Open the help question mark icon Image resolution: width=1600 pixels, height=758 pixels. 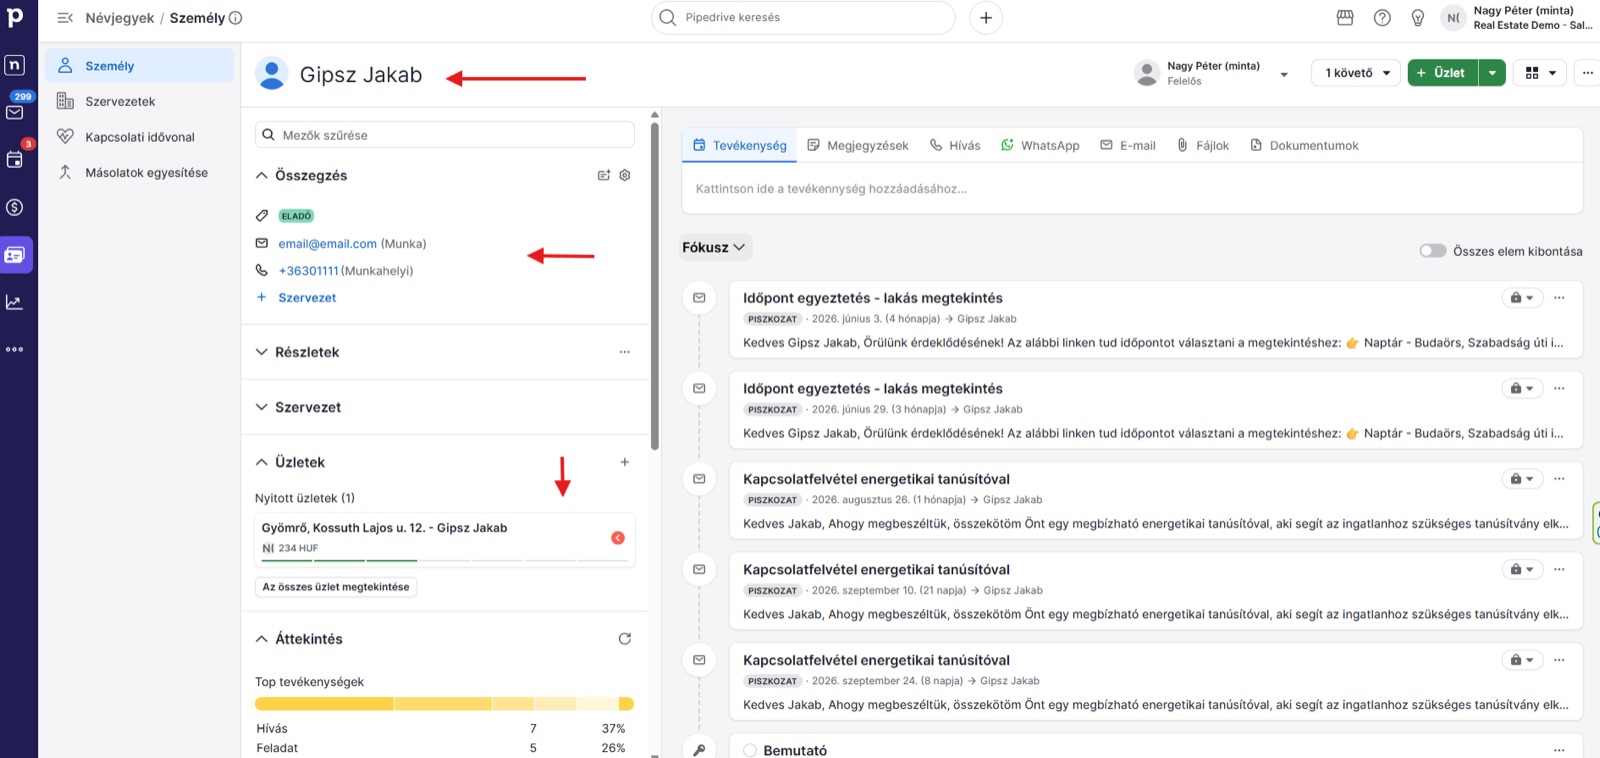tap(1382, 18)
